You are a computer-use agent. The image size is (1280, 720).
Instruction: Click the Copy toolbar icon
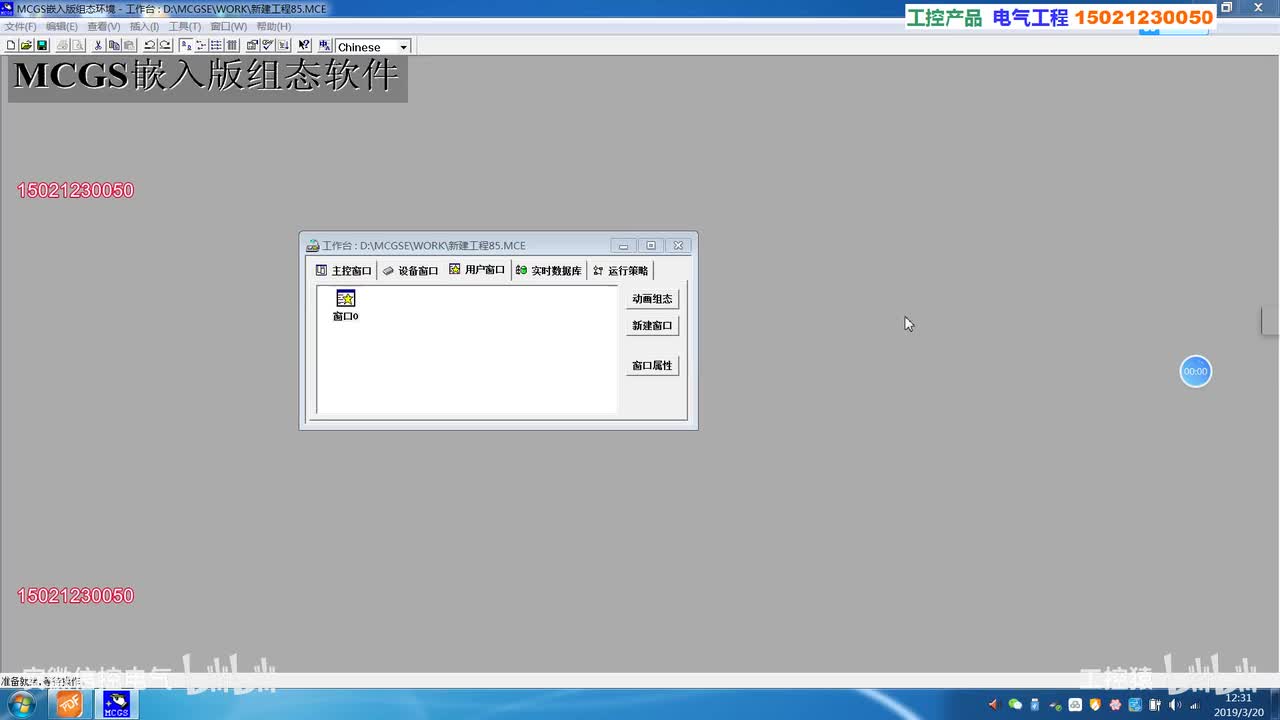point(114,46)
